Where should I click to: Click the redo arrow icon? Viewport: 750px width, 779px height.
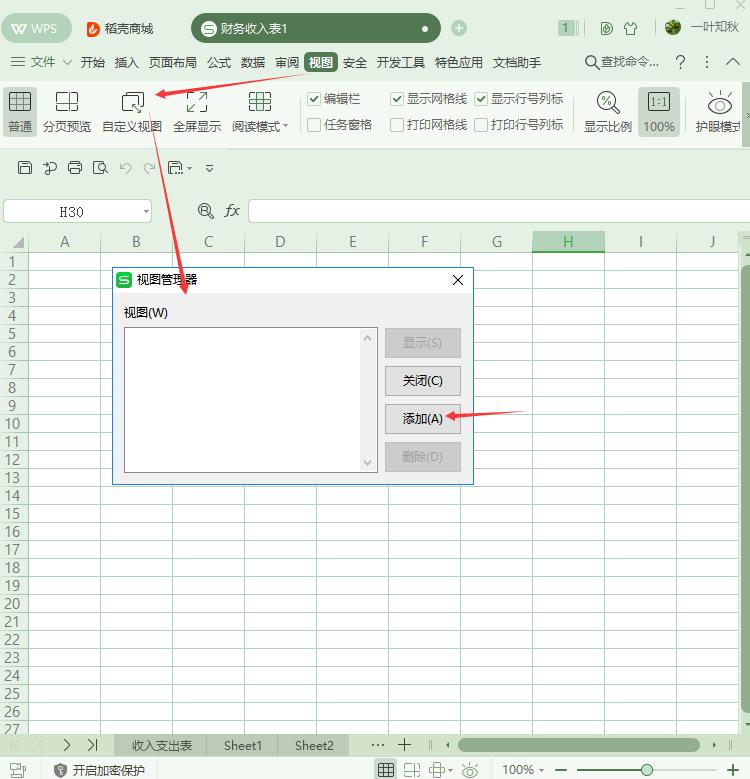tap(150, 168)
